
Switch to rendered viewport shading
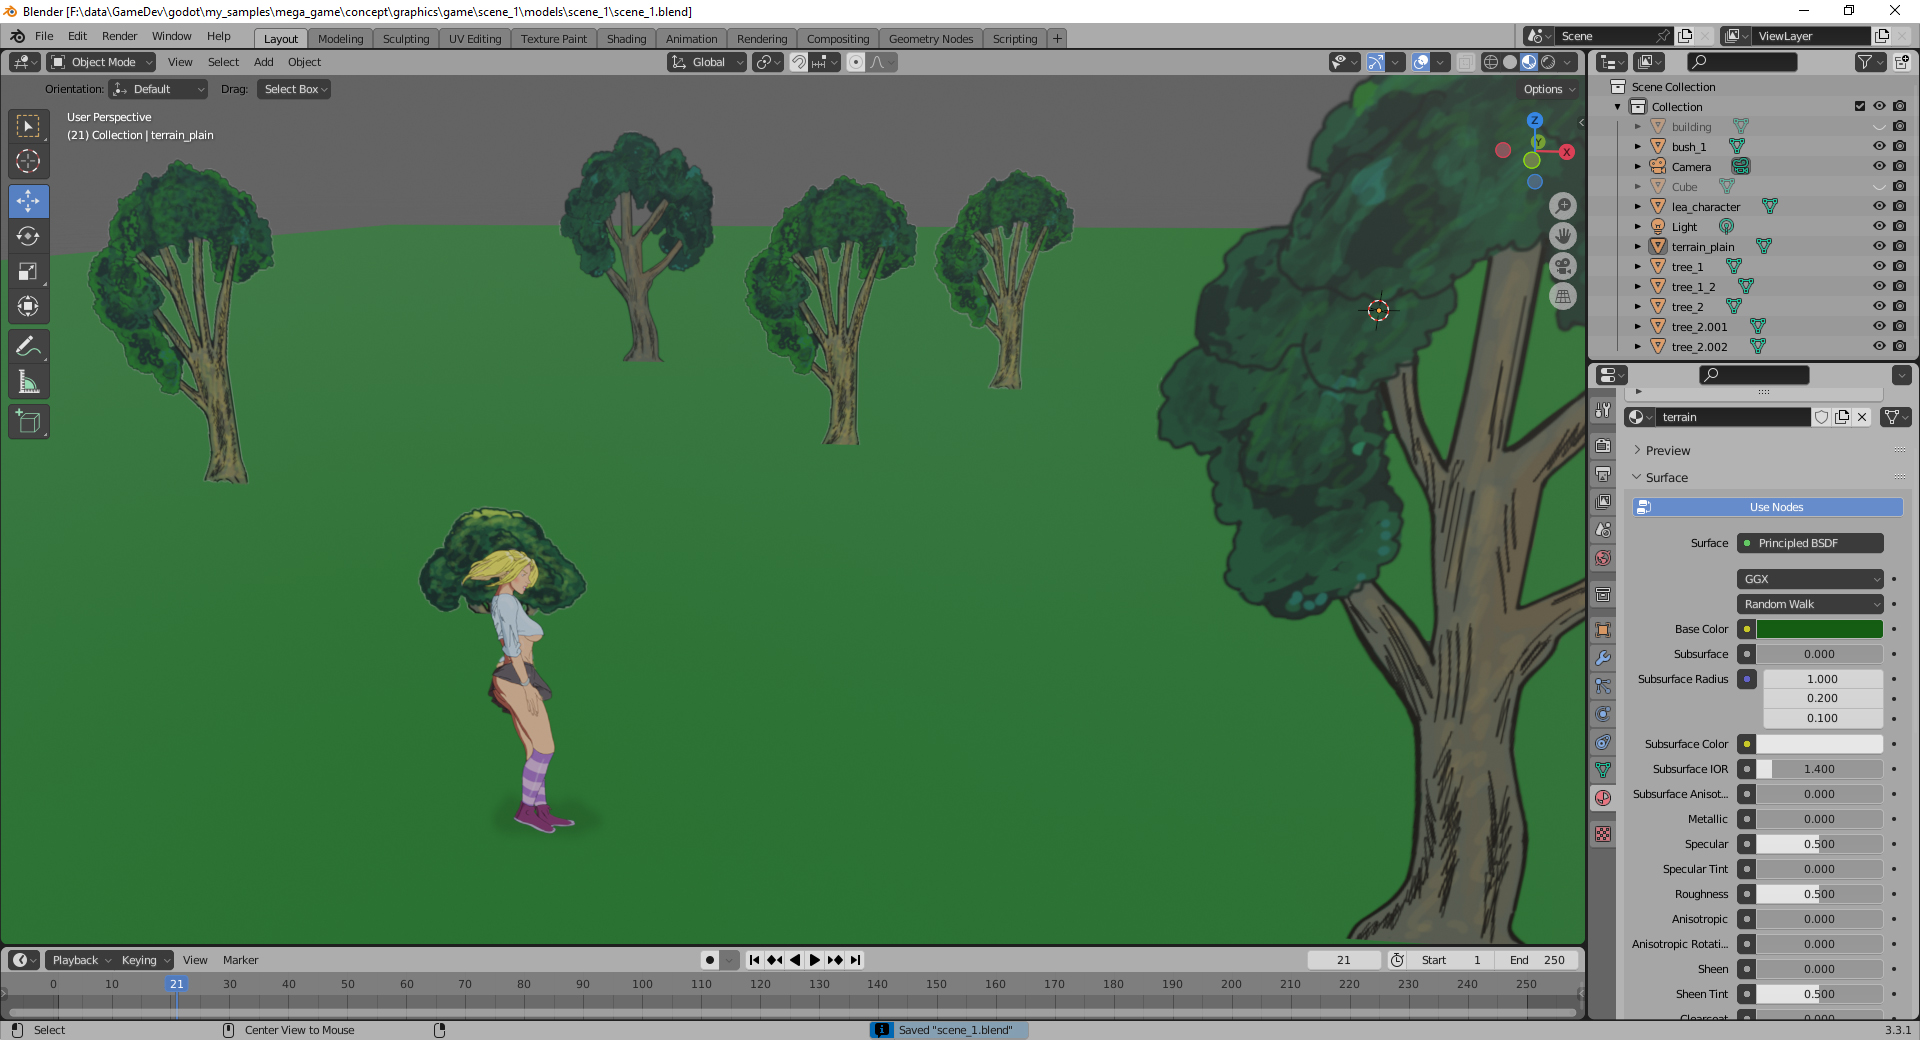(1548, 62)
